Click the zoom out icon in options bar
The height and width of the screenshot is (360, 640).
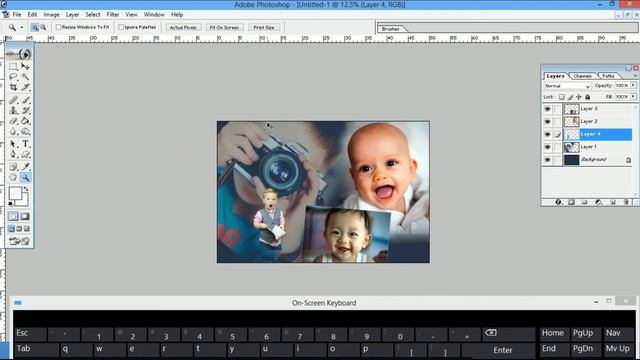click(43, 27)
